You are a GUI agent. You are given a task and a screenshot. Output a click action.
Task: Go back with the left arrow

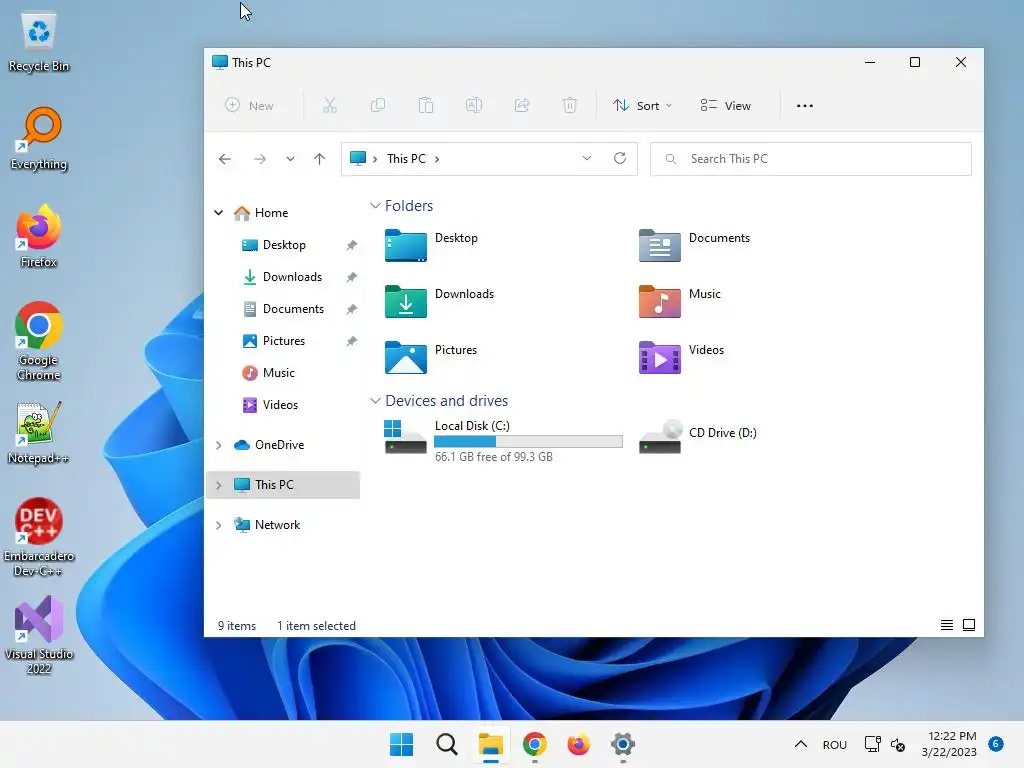[225, 159]
